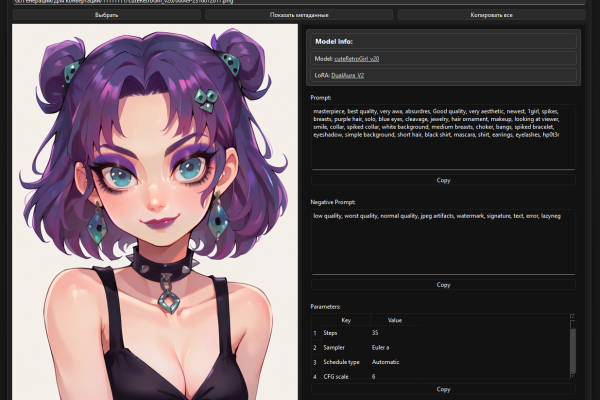Click the Копировать все button
600x400 pixels.
click(491, 15)
